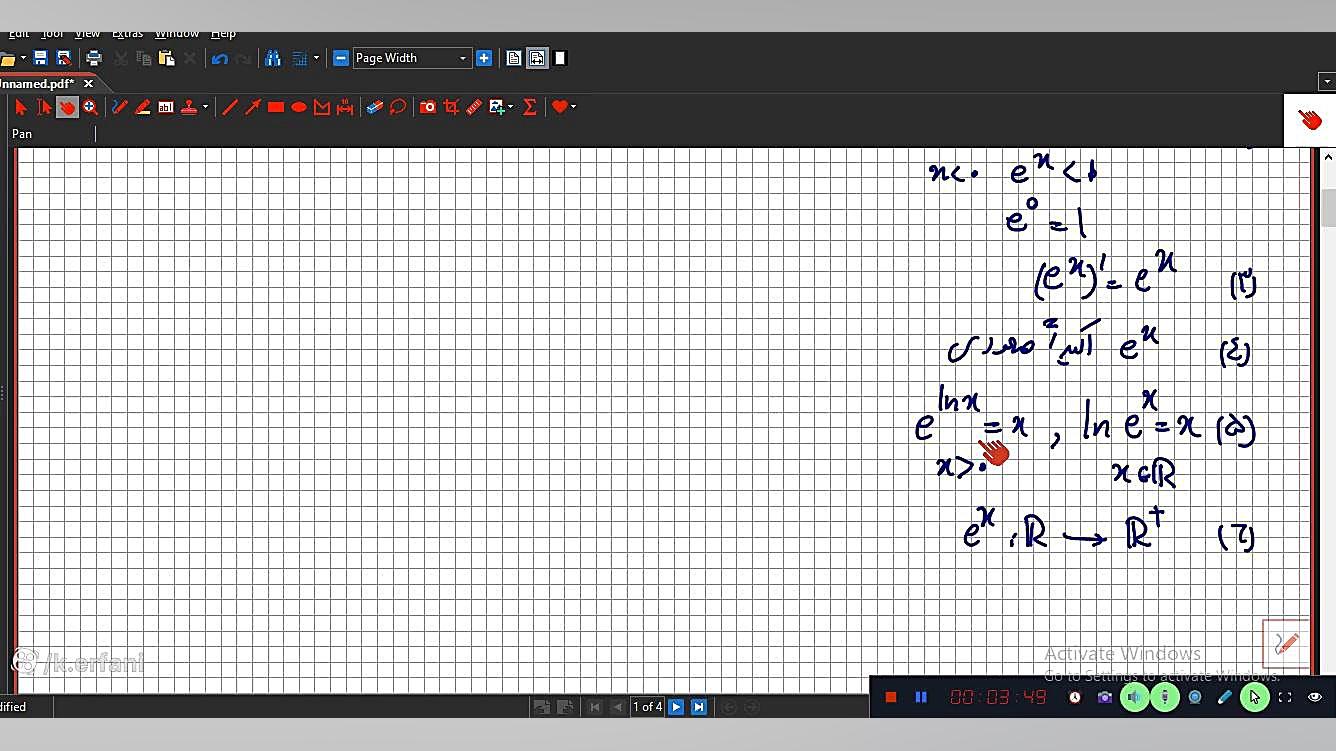Stop the screen recording
This screenshot has height=751, width=1336.
point(891,697)
